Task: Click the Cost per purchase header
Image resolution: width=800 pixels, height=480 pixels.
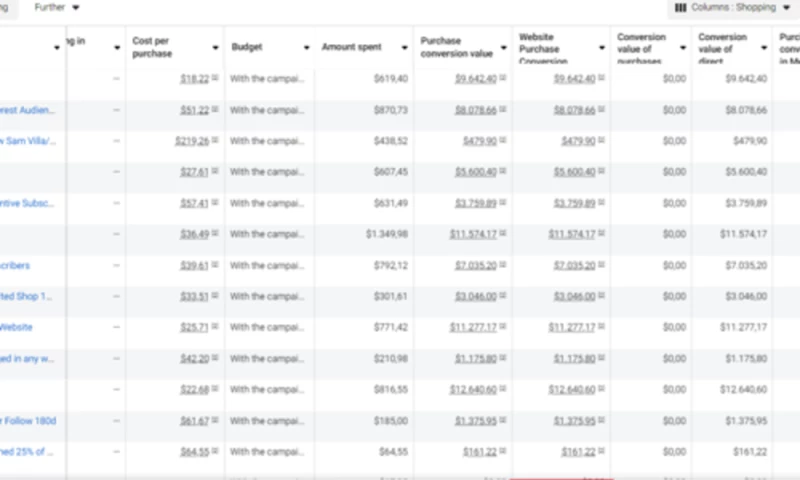Action: (x=152, y=47)
